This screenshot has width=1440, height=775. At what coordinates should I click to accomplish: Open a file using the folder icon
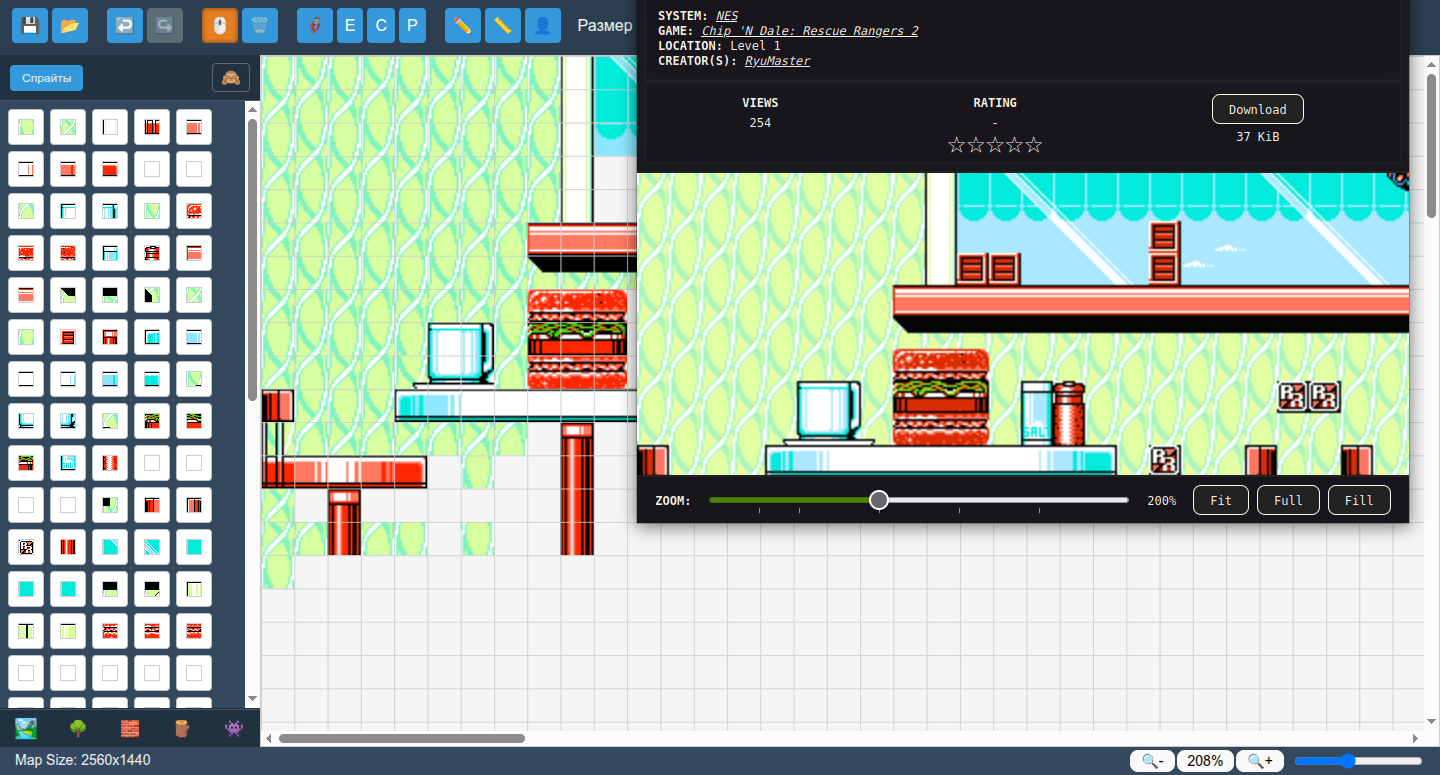coord(70,25)
